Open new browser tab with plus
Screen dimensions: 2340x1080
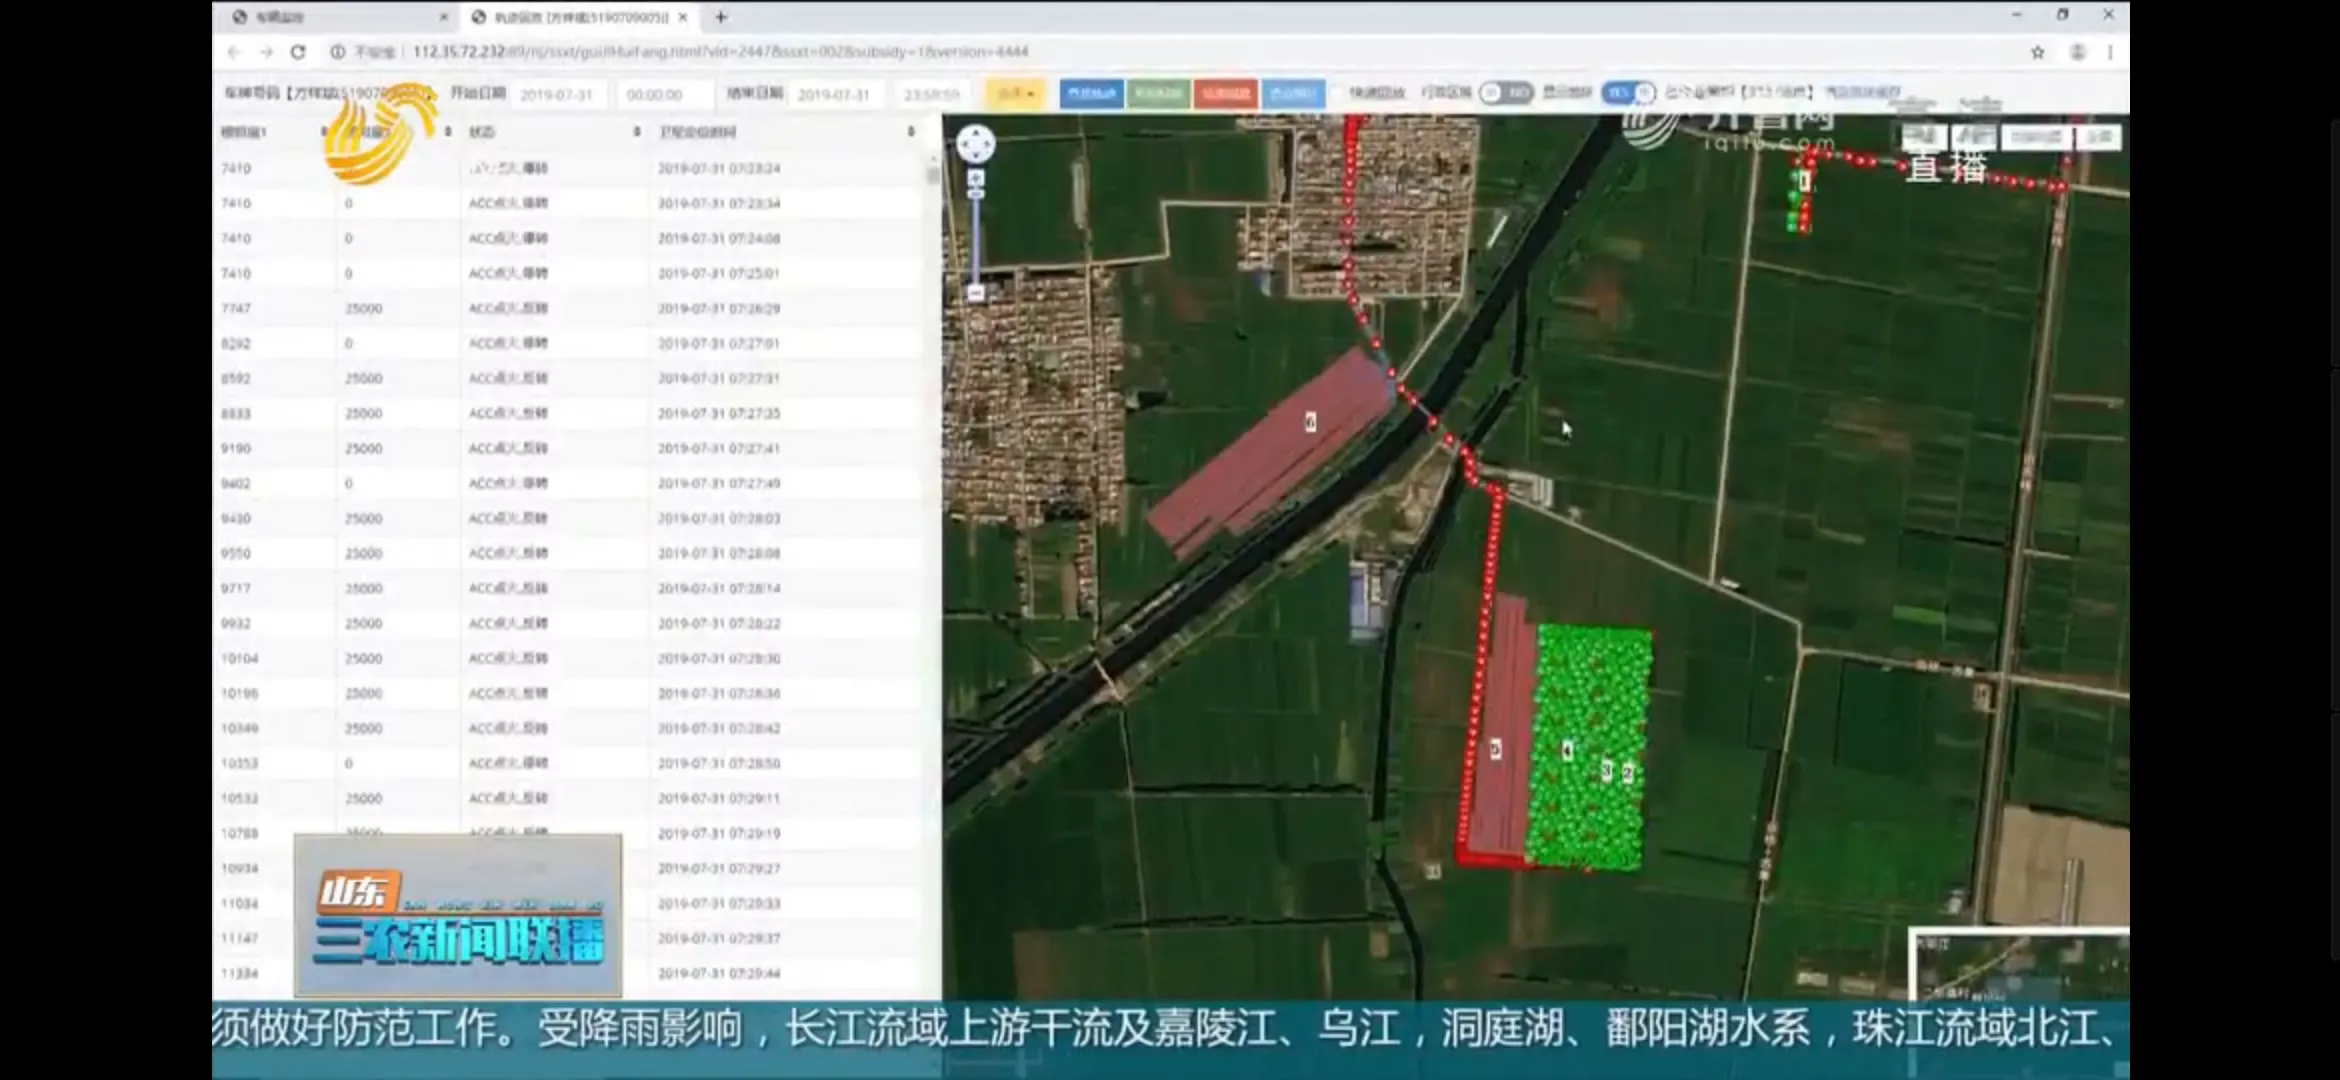point(721,17)
